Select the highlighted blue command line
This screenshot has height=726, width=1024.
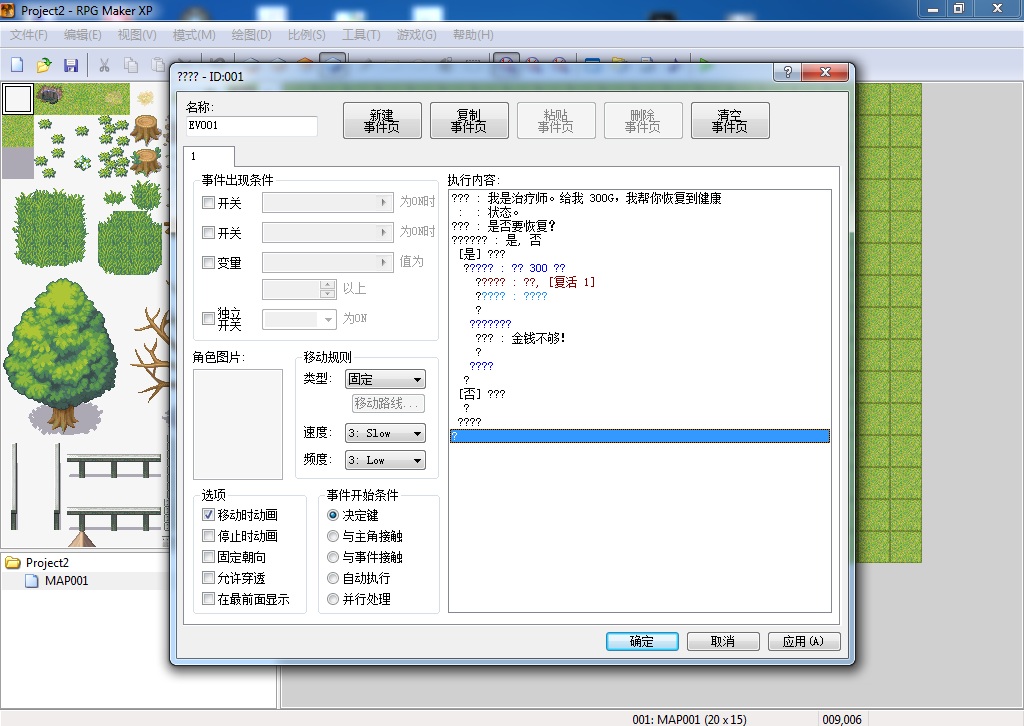(640, 436)
